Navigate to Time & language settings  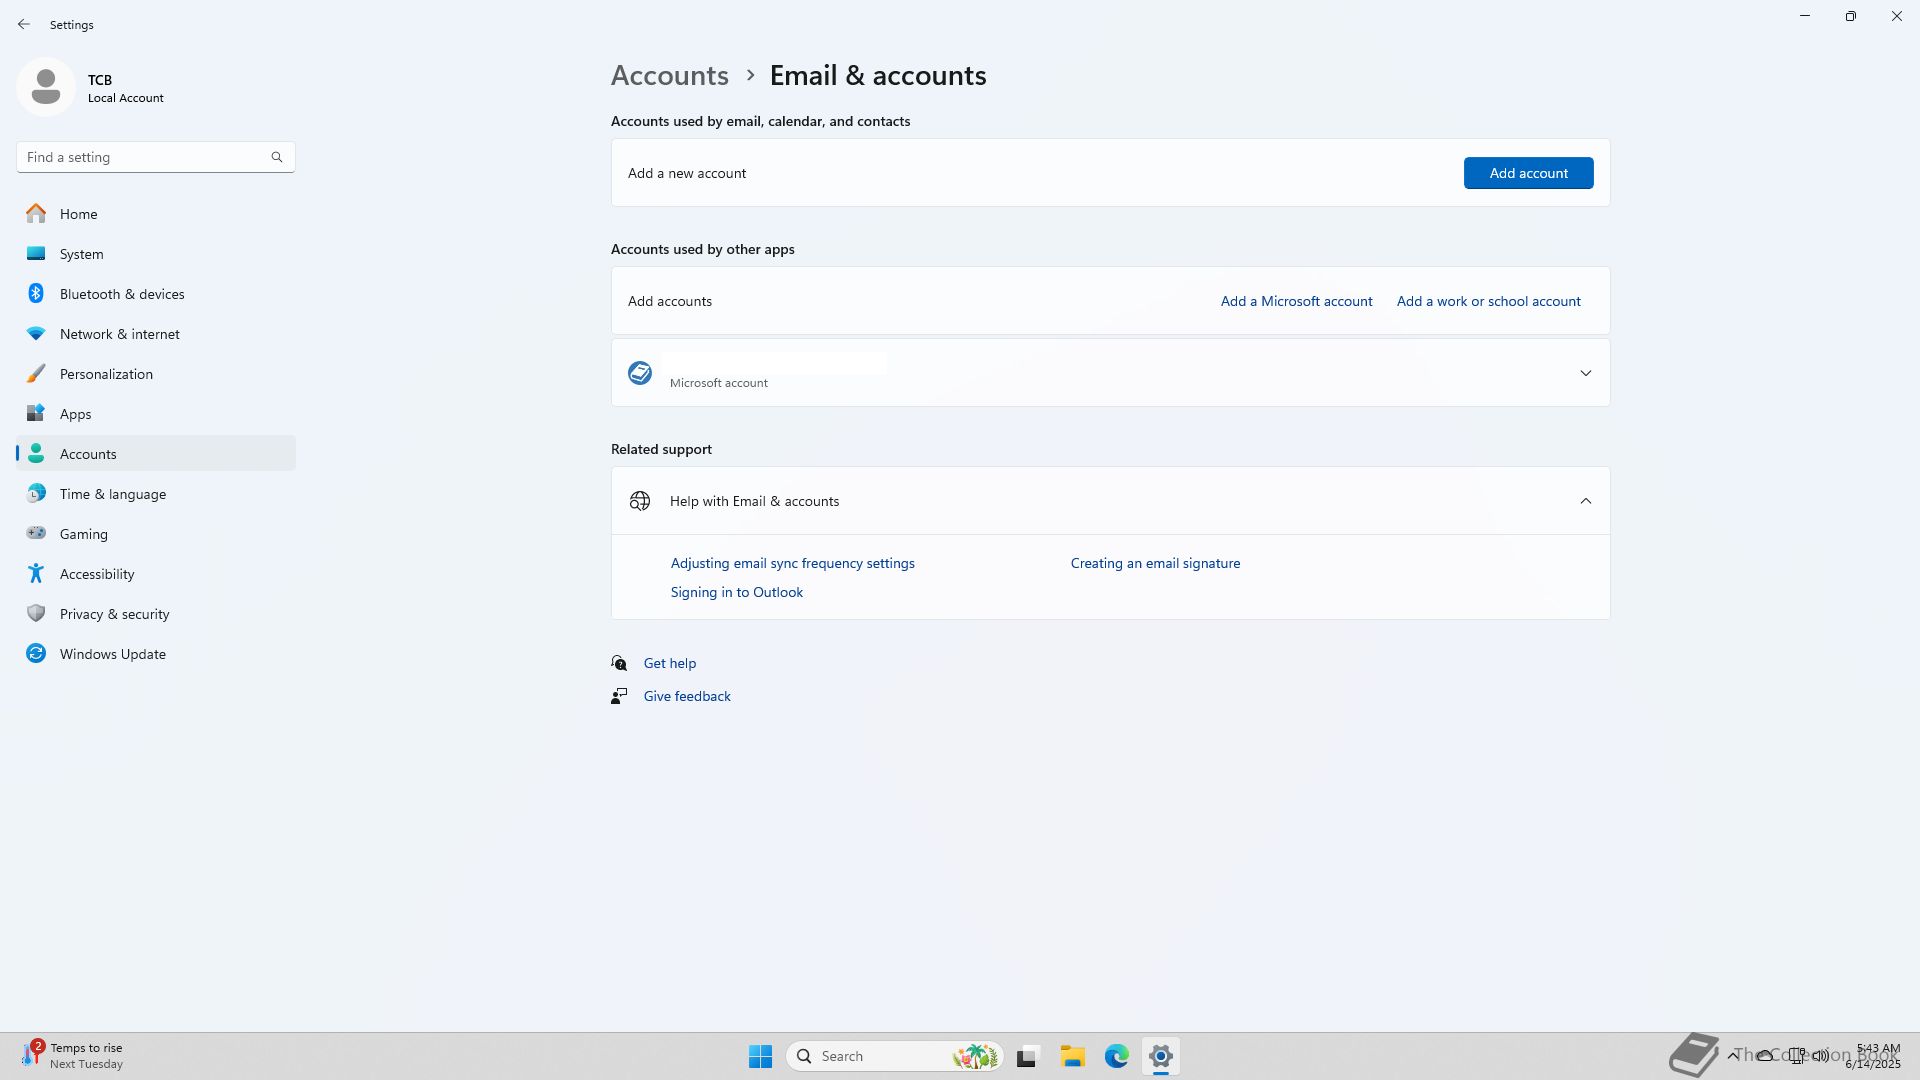[112, 494]
